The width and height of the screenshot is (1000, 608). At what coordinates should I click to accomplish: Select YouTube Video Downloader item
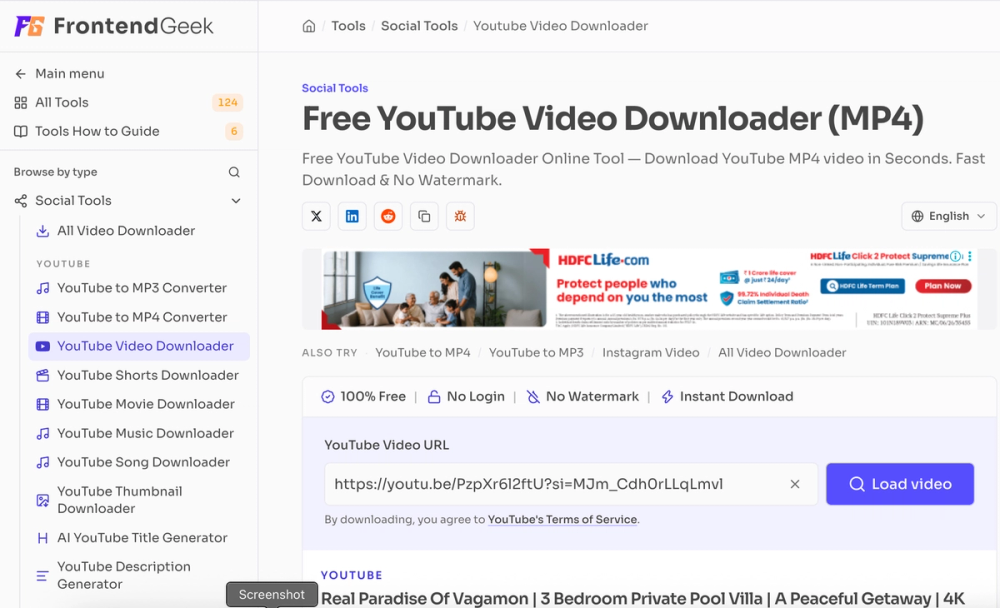[x=138, y=346]
